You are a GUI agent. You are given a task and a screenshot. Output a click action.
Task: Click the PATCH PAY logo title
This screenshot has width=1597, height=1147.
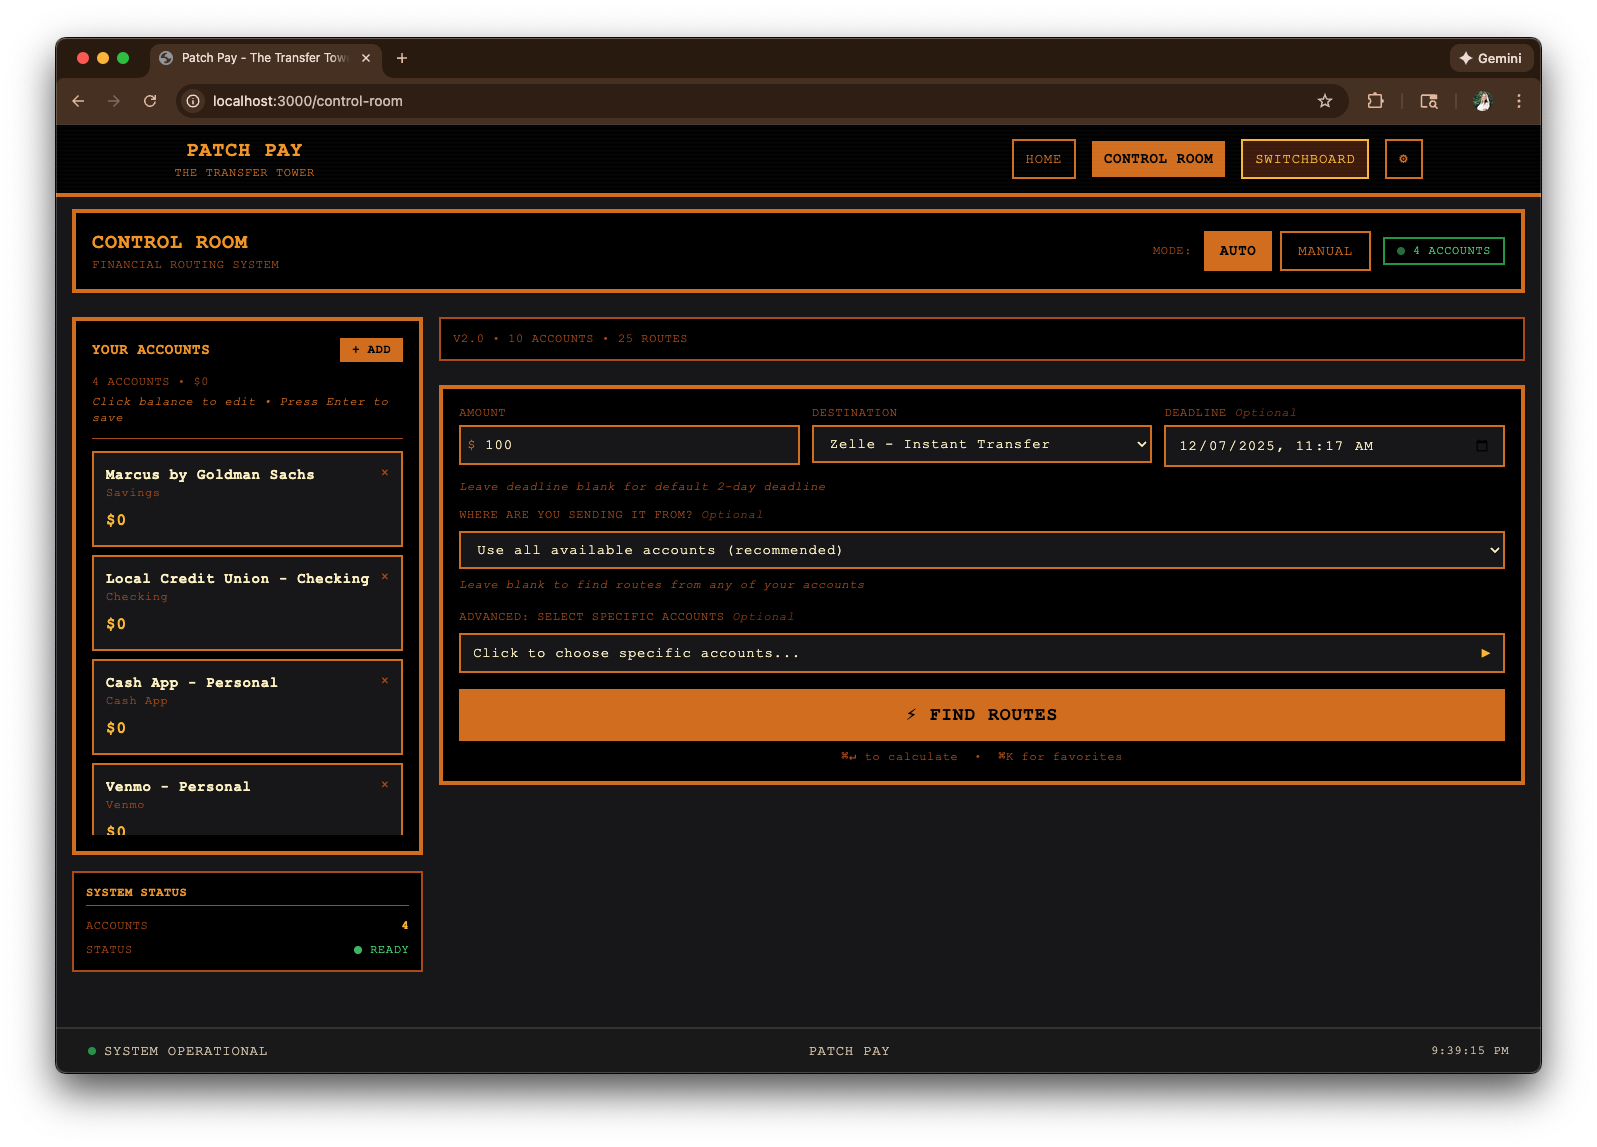tap(244, 150)
